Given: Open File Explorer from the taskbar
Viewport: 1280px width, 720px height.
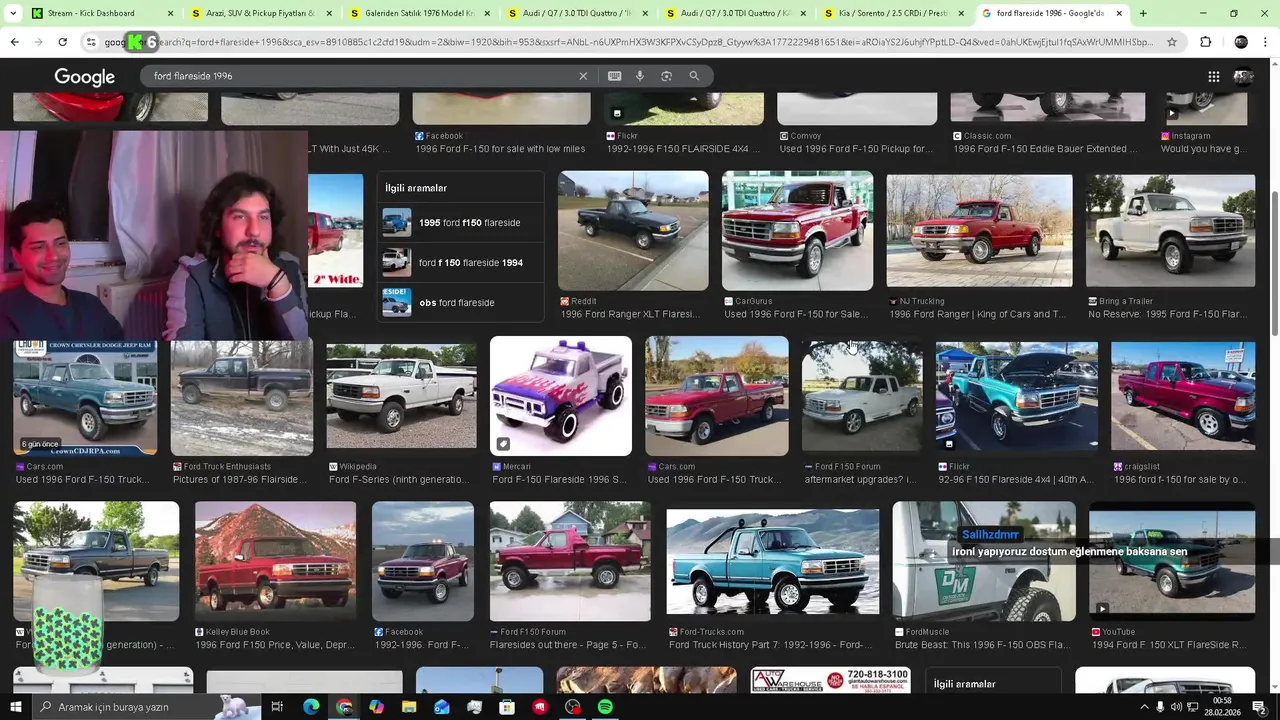Looking at the screenshot, I should pyautogui.click(x=409, y=707).
